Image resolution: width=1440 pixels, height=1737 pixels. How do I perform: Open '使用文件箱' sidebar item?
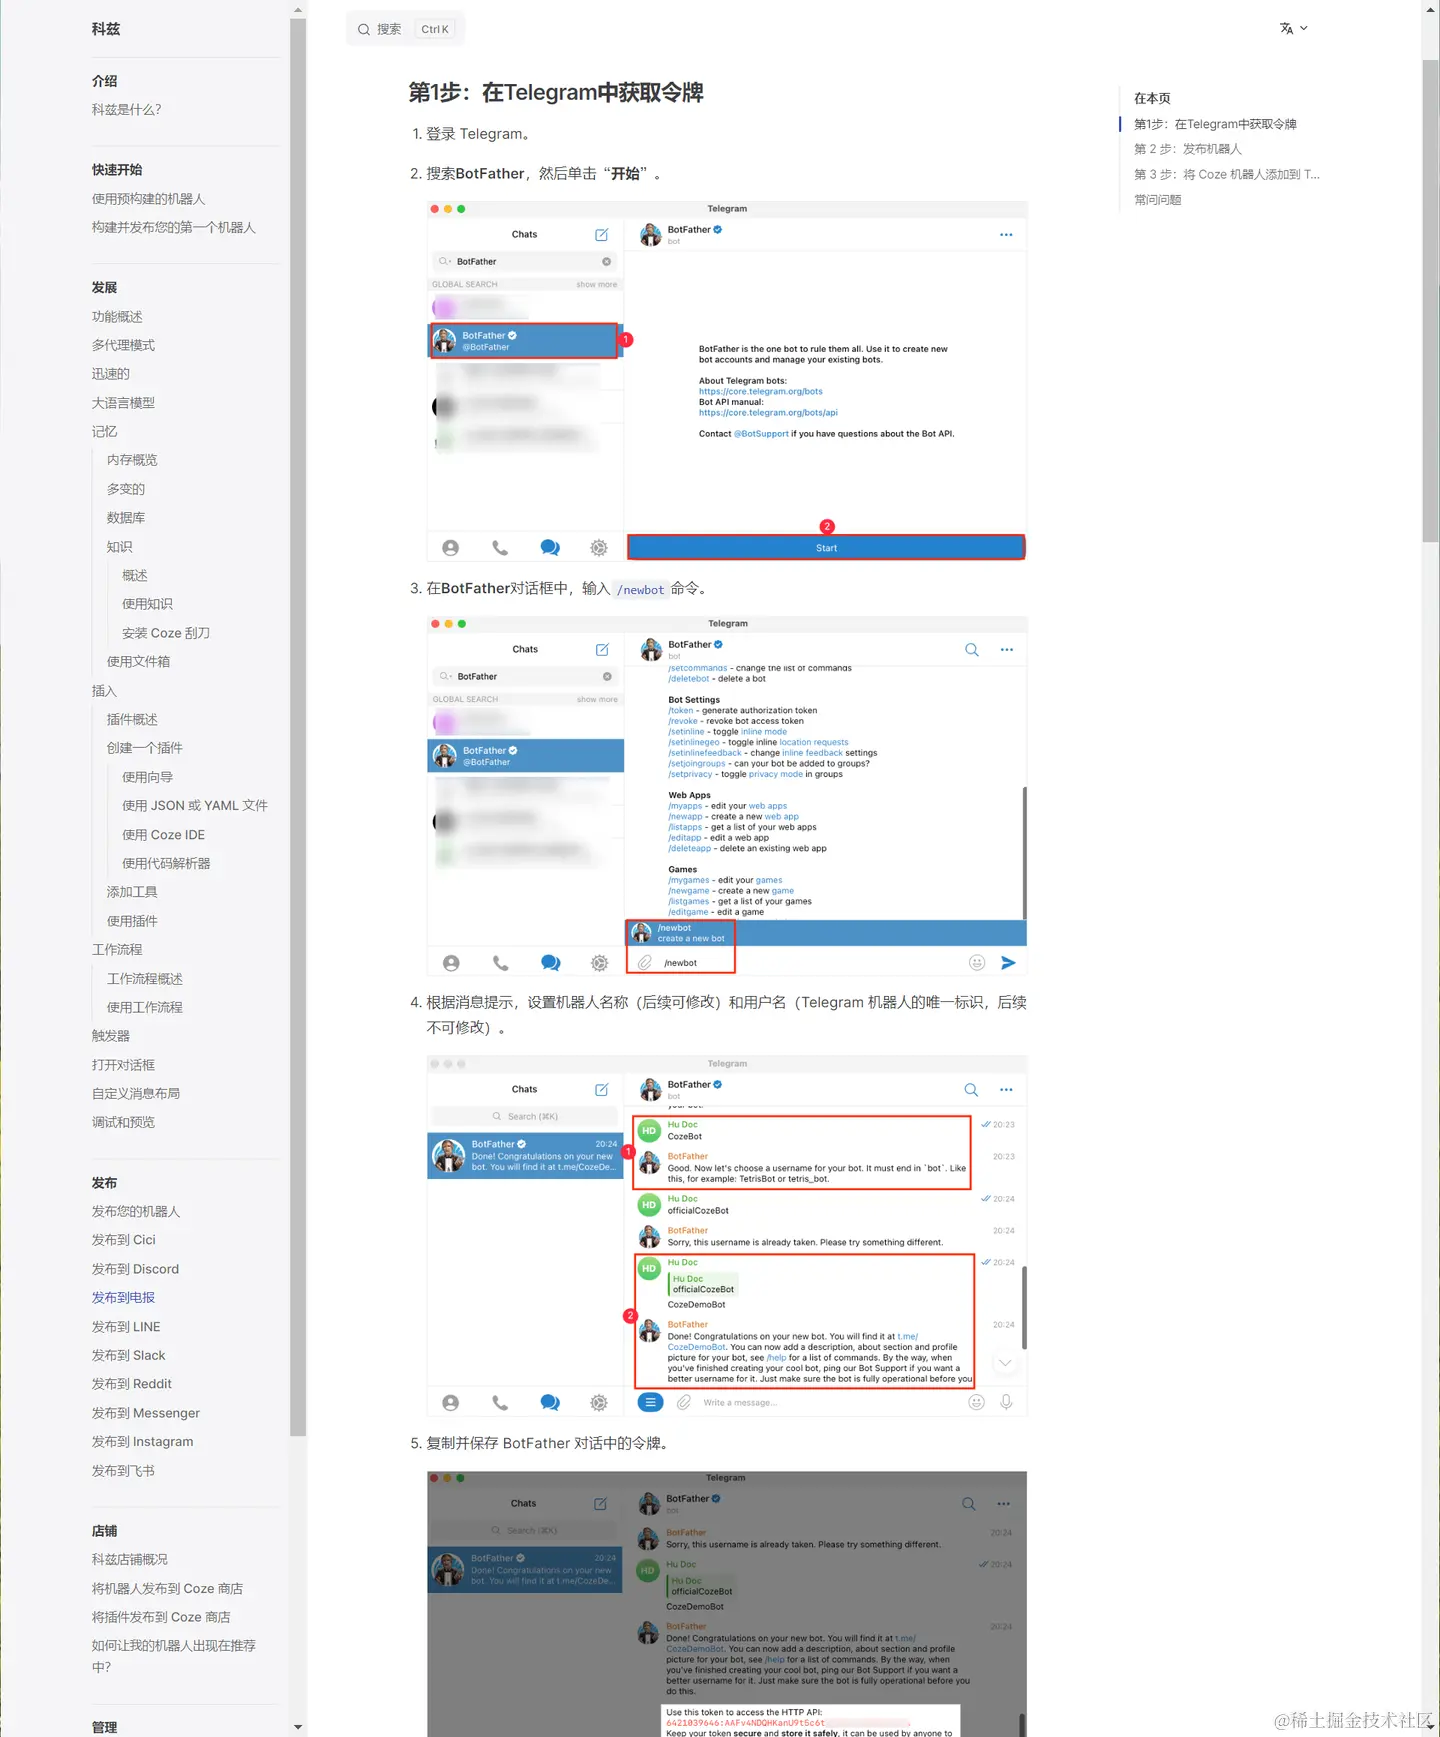[139, 662]
